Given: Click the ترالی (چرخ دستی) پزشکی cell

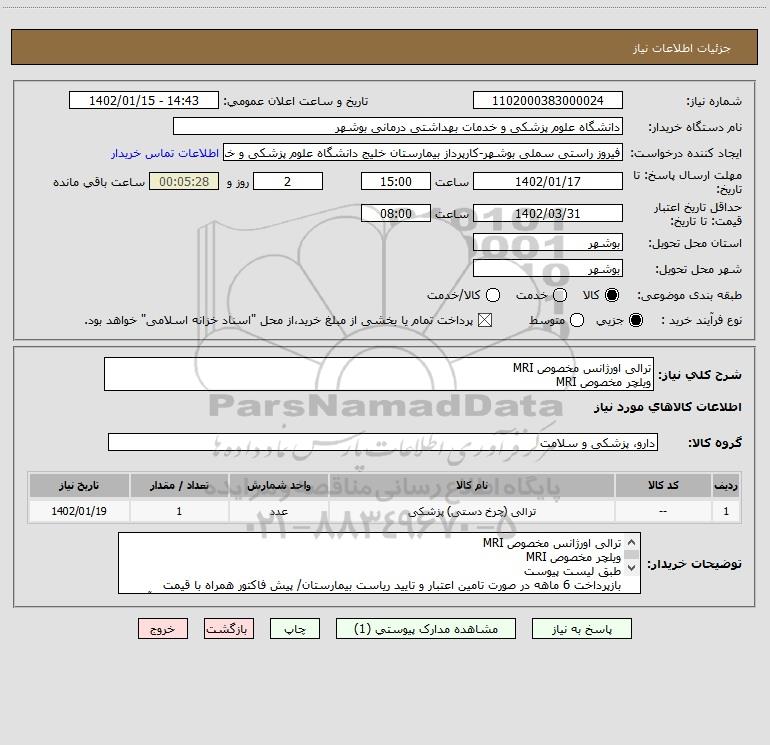Looking at the screenshot, I should click(x=472, y=511).
